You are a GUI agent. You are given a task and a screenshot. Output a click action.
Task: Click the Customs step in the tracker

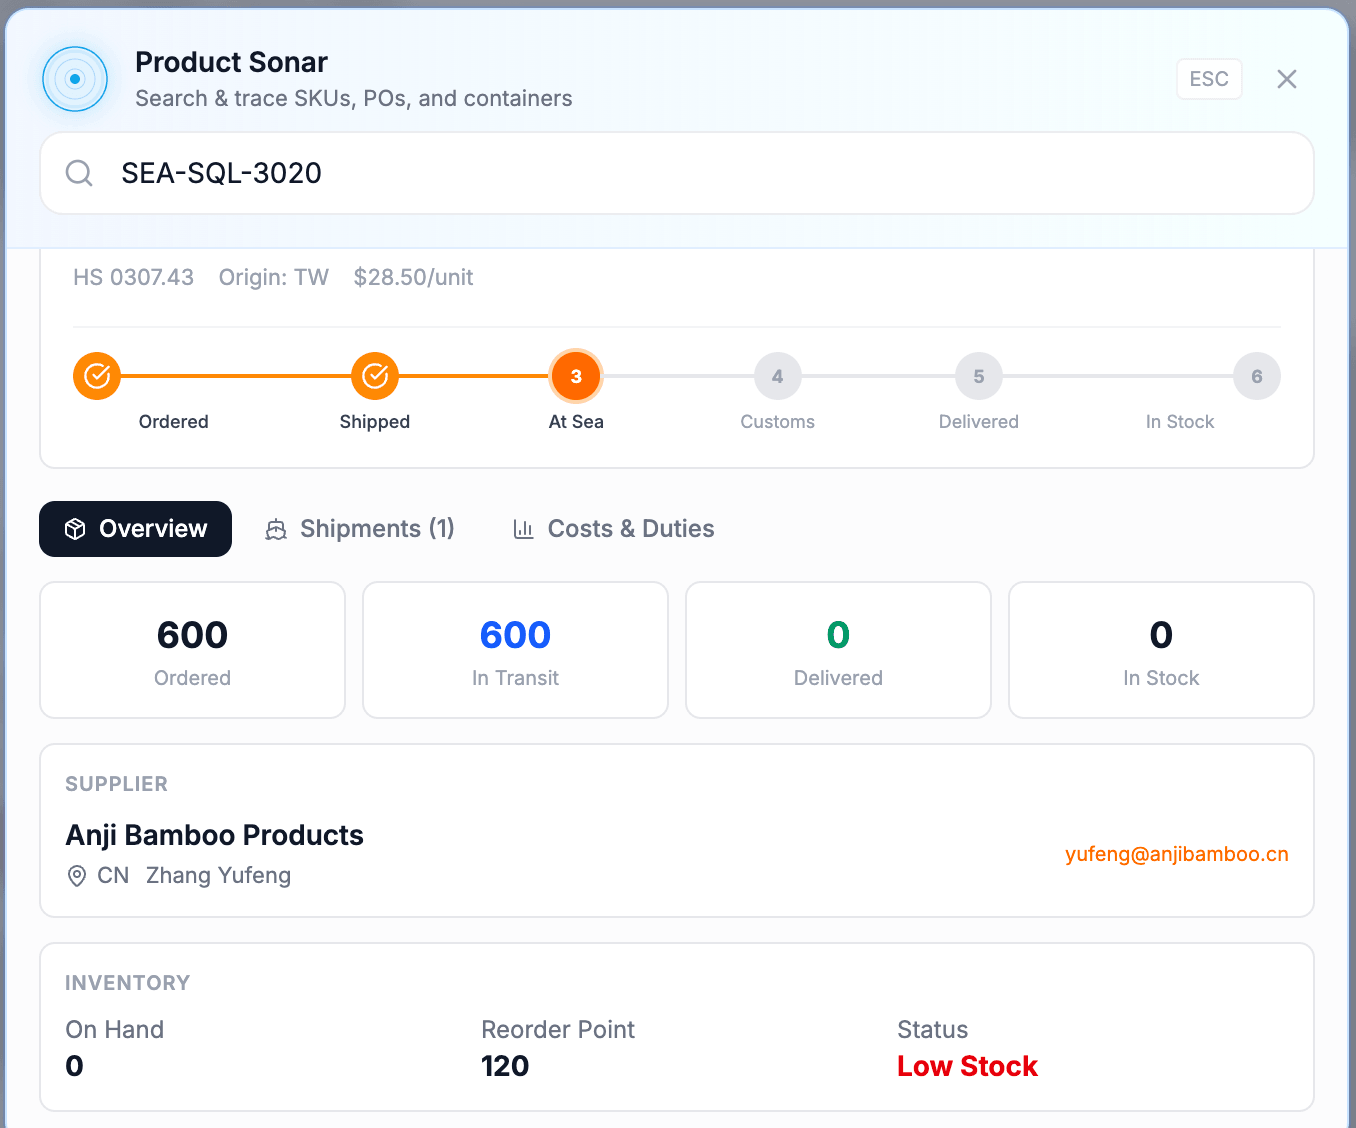pos(777,376)
